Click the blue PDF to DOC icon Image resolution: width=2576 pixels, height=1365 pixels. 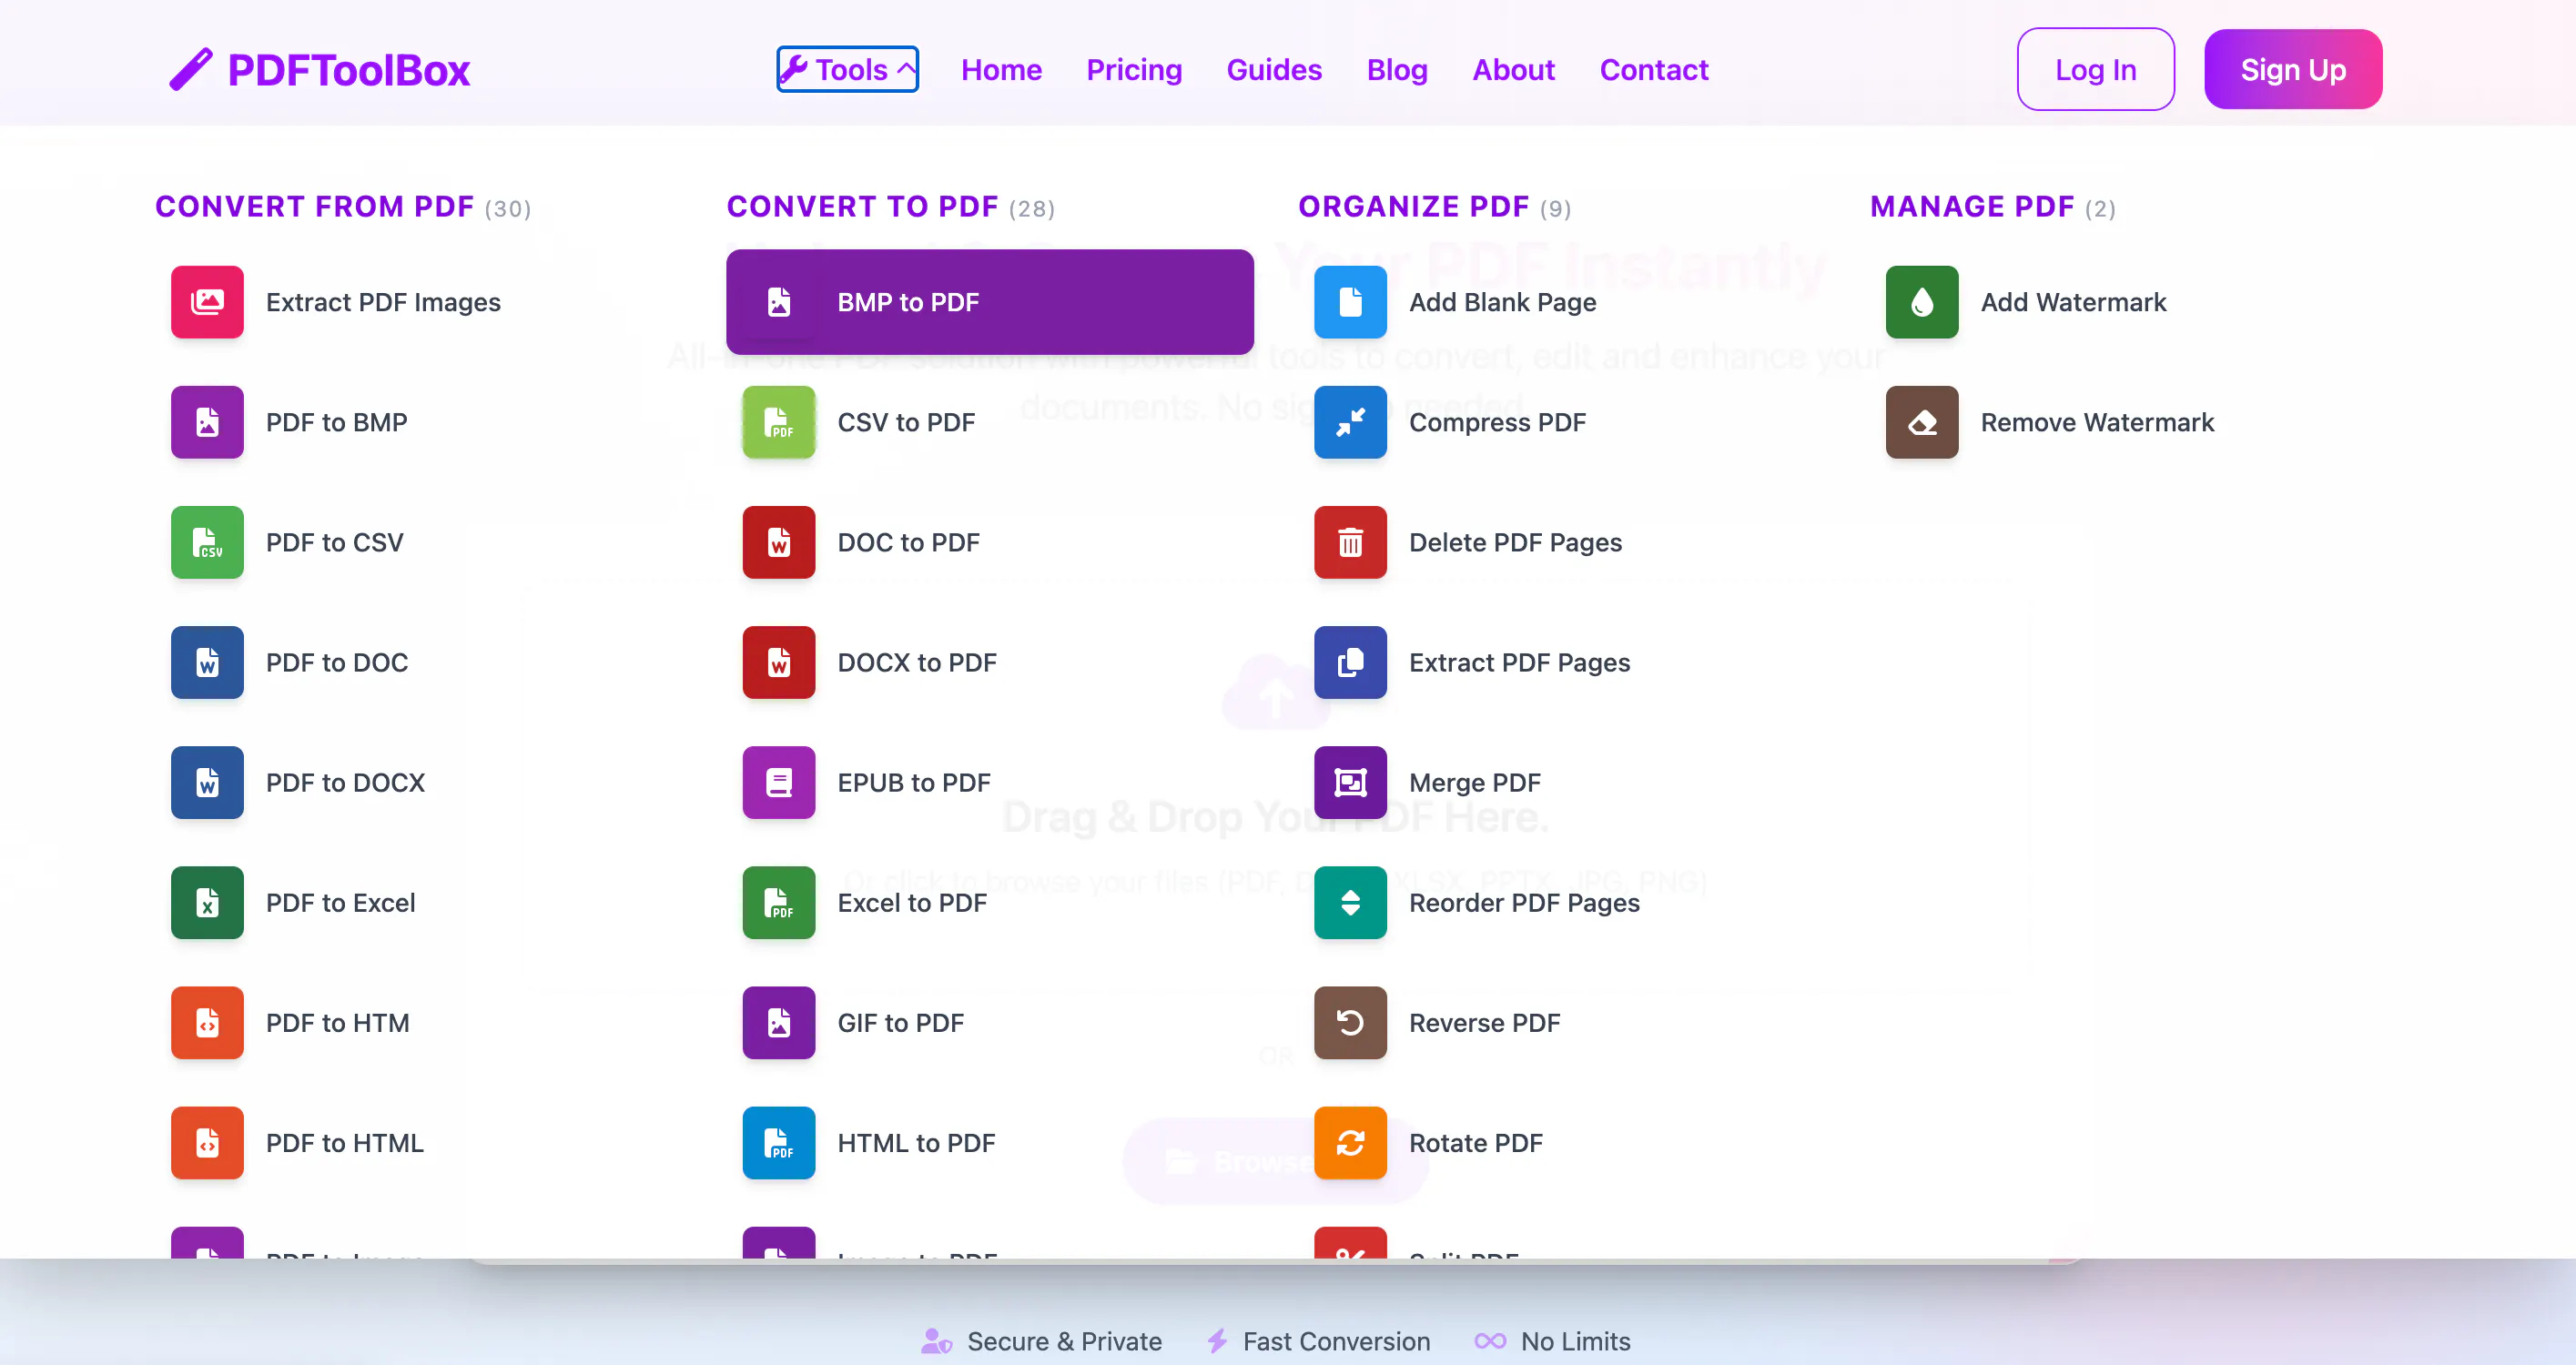207,662
